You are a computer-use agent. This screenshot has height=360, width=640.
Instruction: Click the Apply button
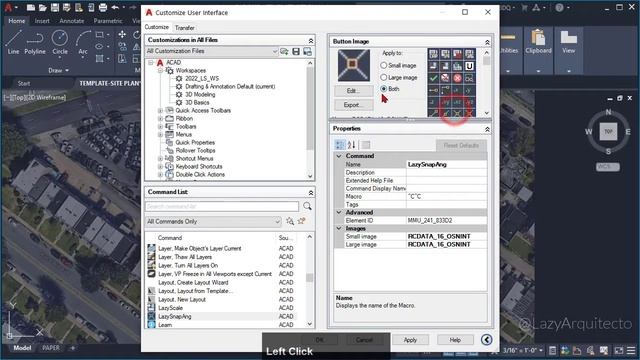click(x=410, y=340)
